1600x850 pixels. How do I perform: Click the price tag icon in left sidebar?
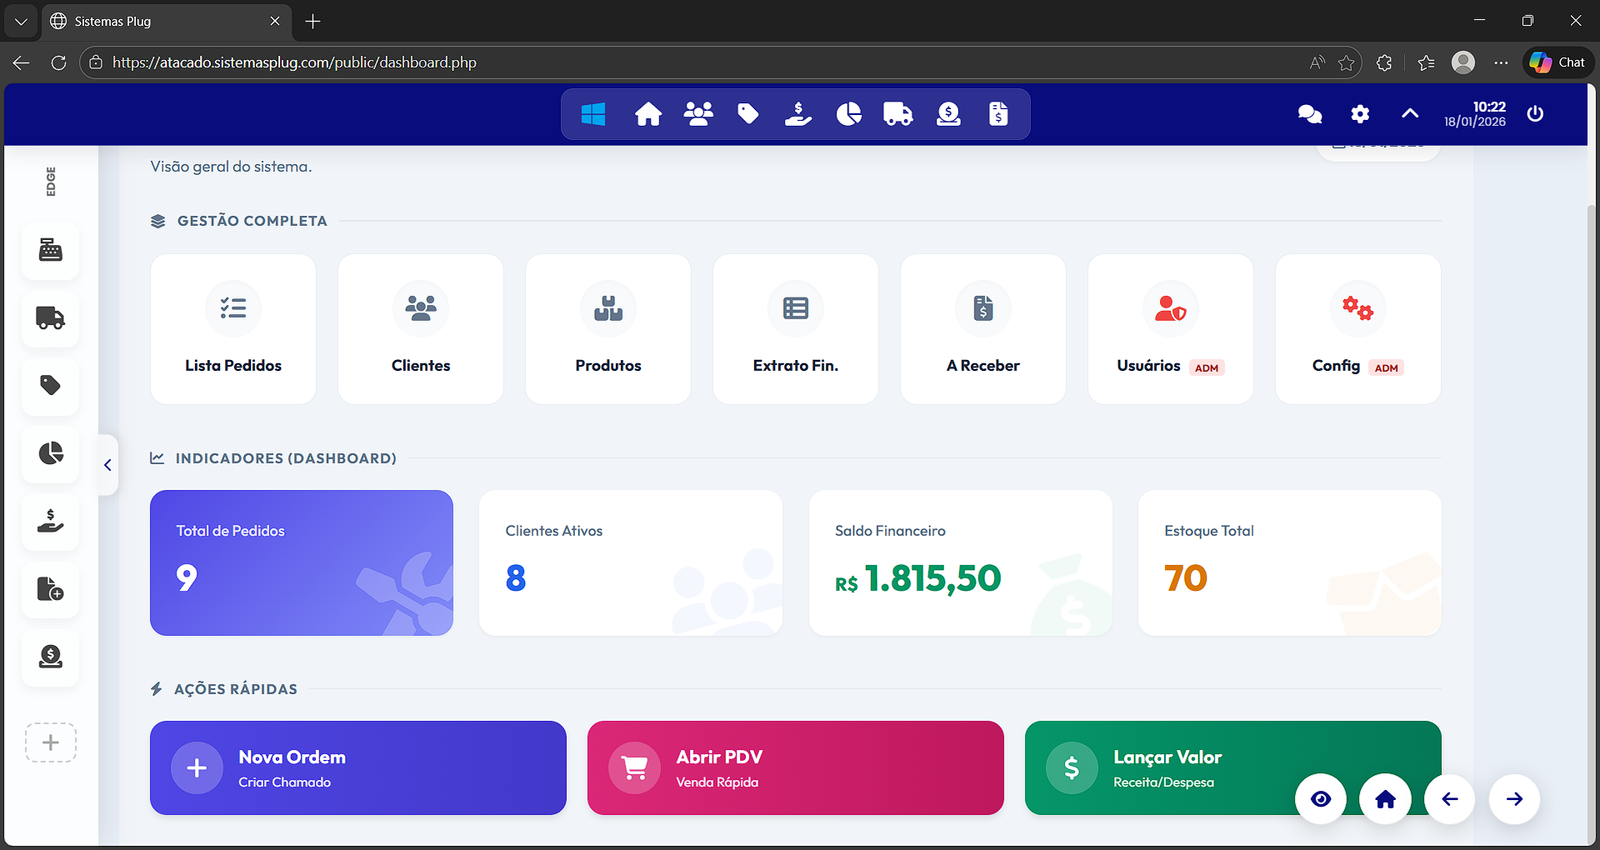pos(51,386)
